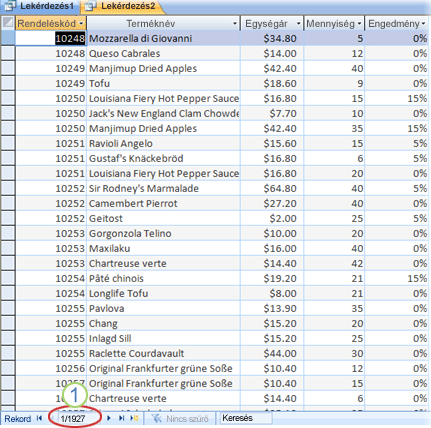This screenshot has height=428, width=431.
Task: Select the row selector for Ravioli Angelo
Action: point(8,143)
